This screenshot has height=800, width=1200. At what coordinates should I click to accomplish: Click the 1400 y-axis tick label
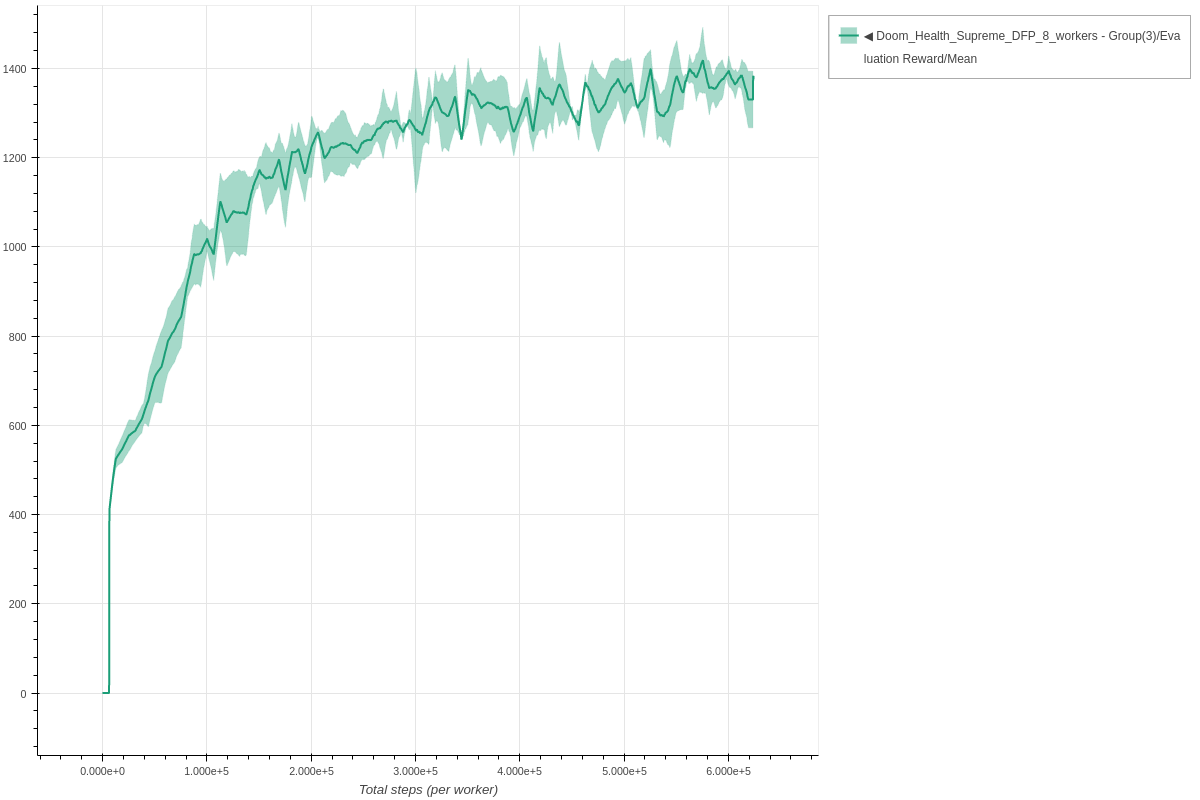point(17,69)
